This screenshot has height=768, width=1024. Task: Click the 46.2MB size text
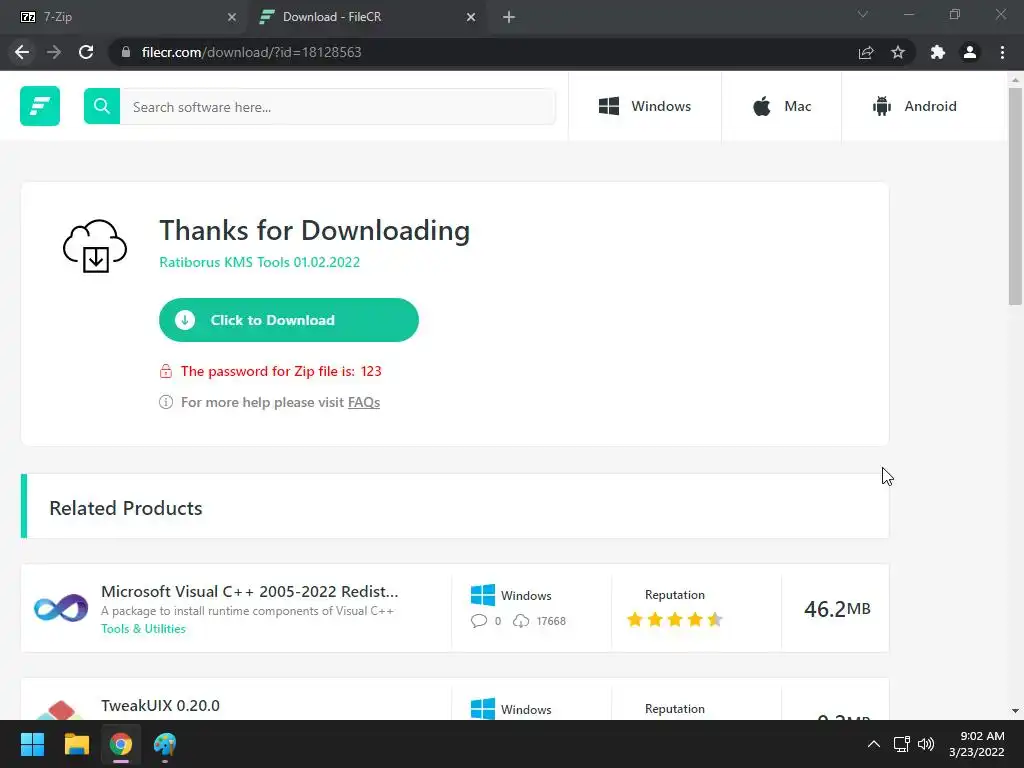click(837, 609)
